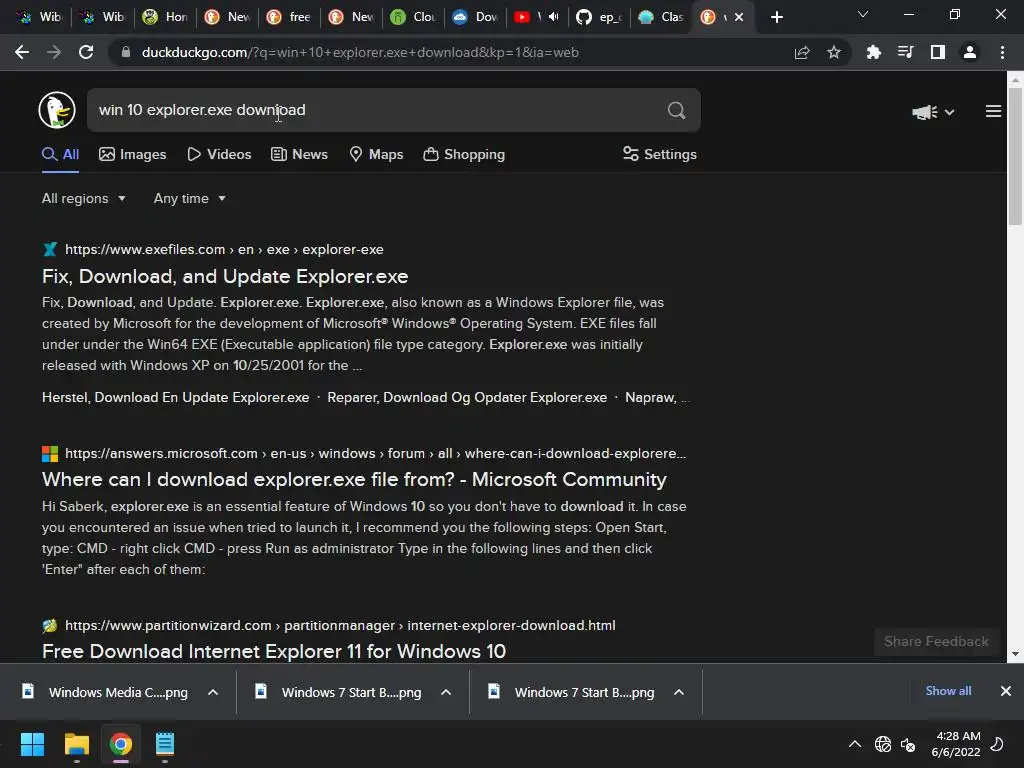The width and height of the screenshot is (1024, 768).
Task: Open Fix, Download, and Update Explorer.exe result
Action: tap(225, 276)
